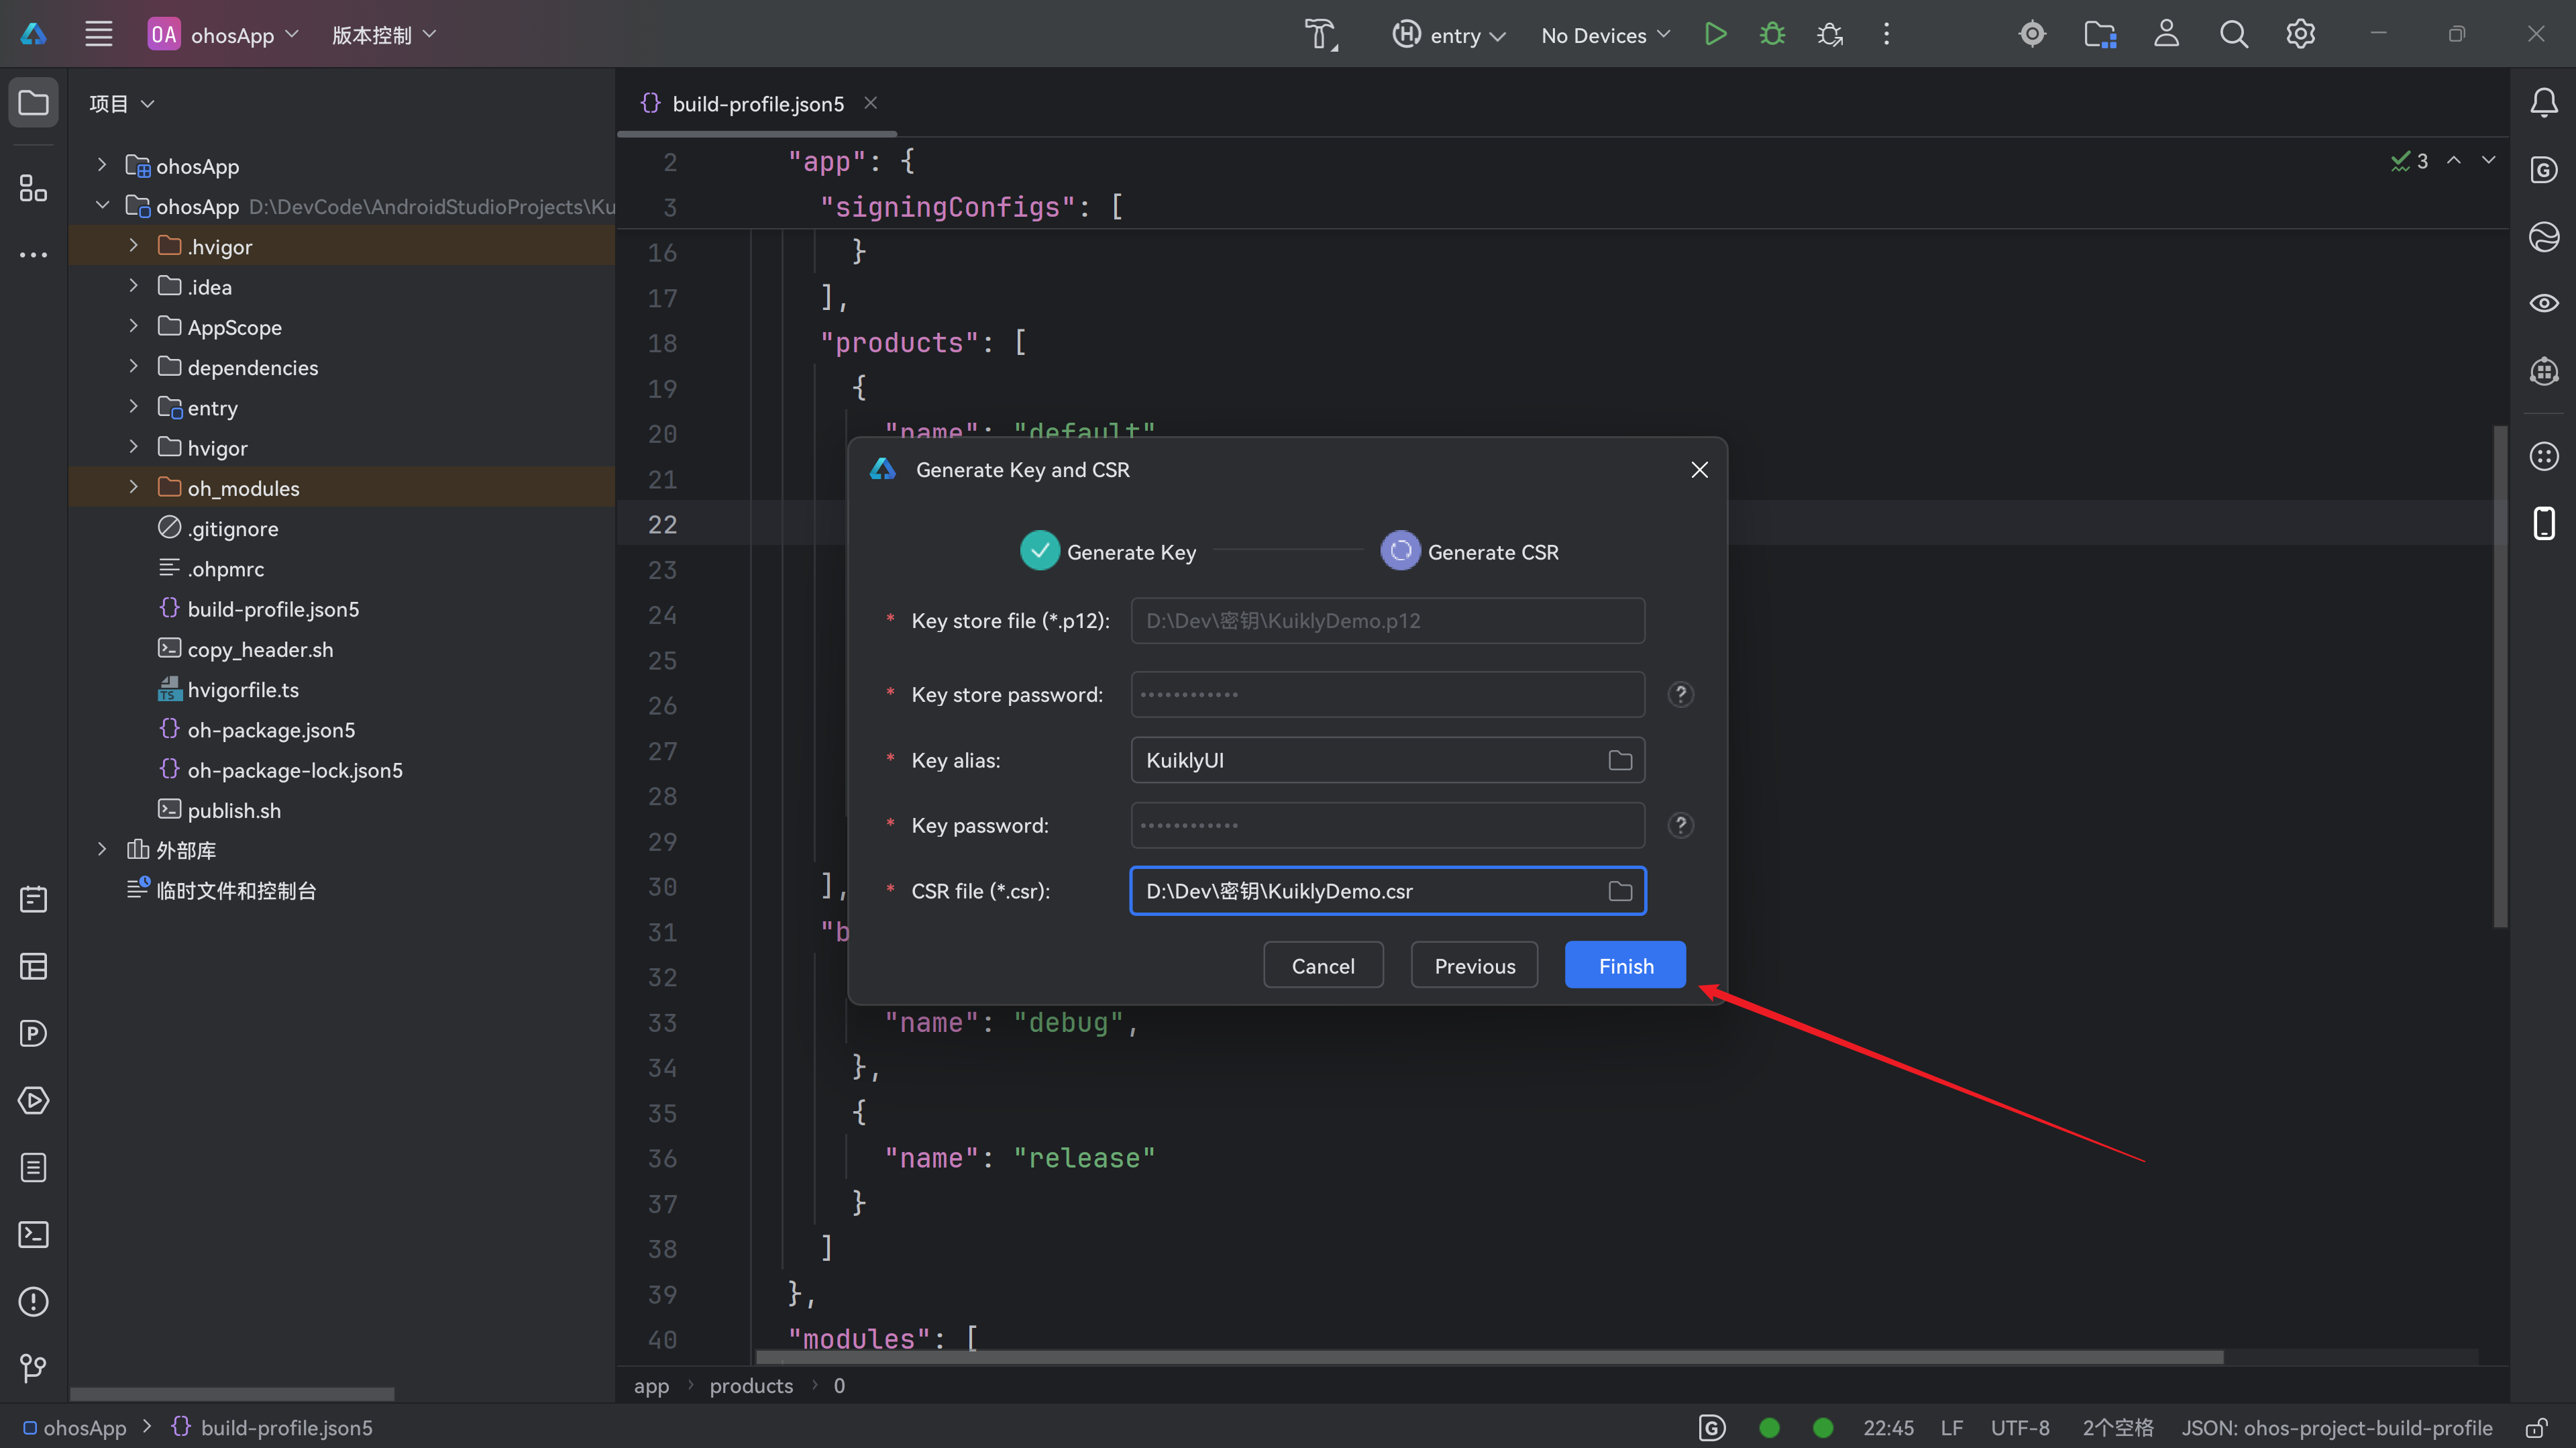The height and width of the screenshot is (1448, 2576).
Task: Click the eye previewer icon in right sidebar
Action: pyautogui.click(x=2543, y=303)
